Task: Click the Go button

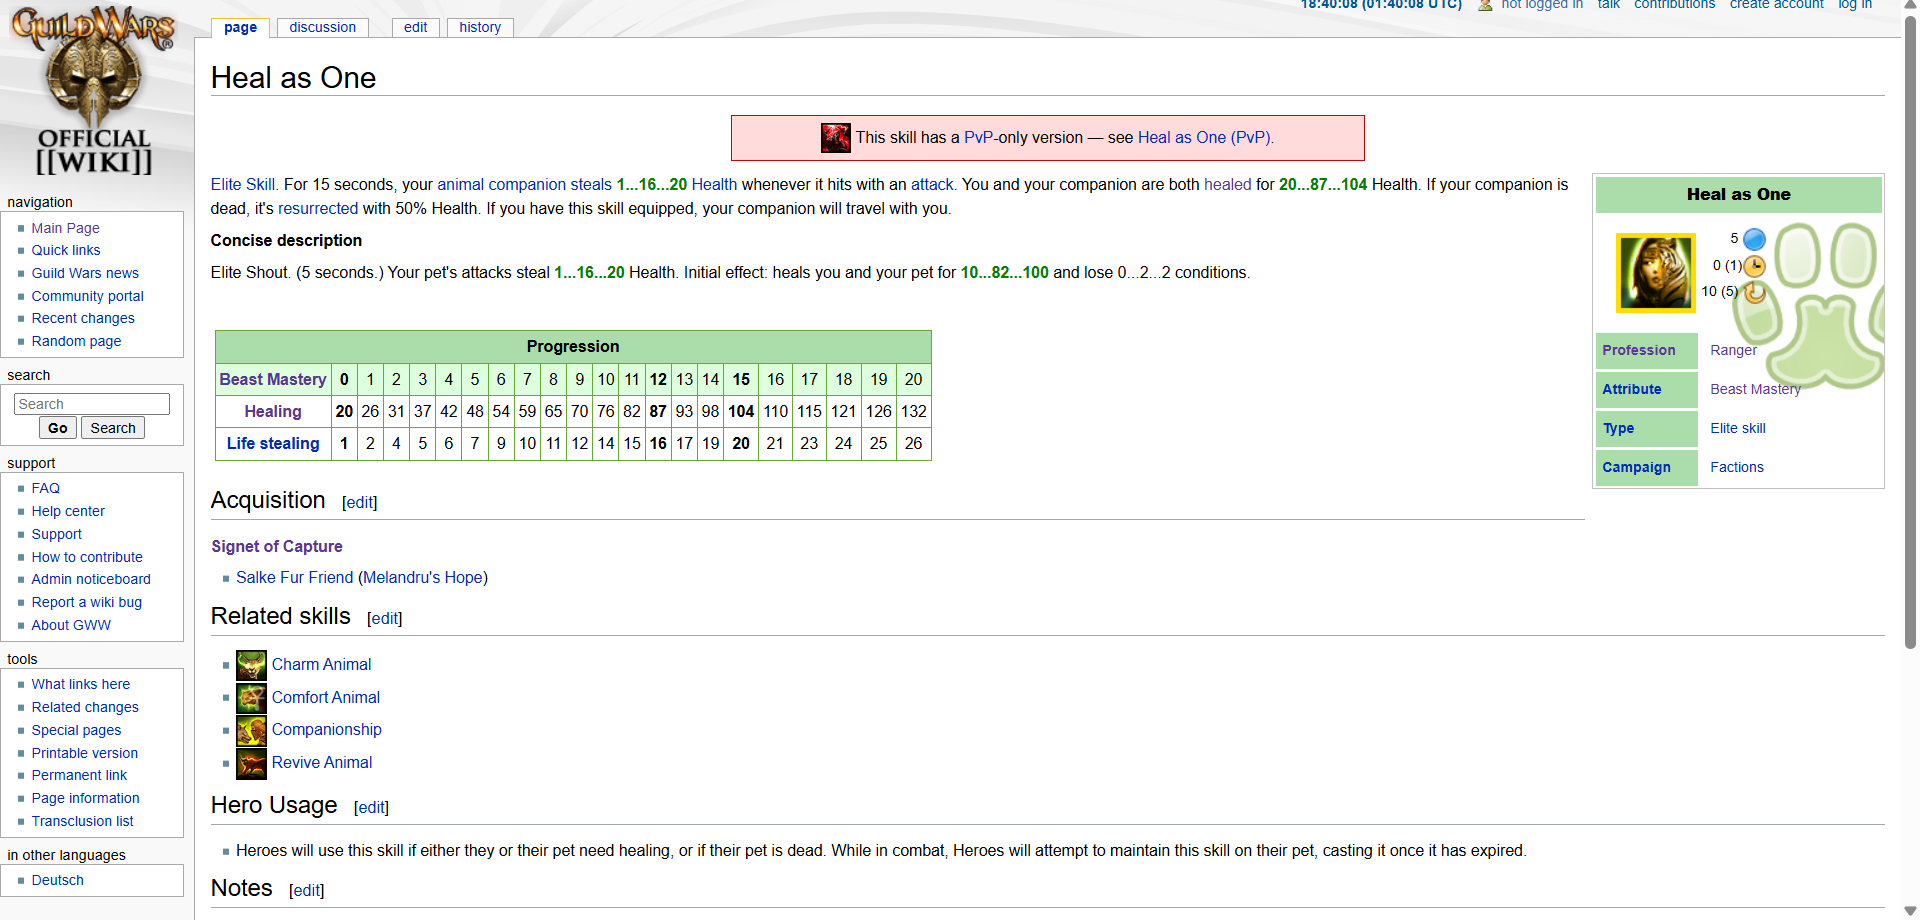Action: coord(58,428)
